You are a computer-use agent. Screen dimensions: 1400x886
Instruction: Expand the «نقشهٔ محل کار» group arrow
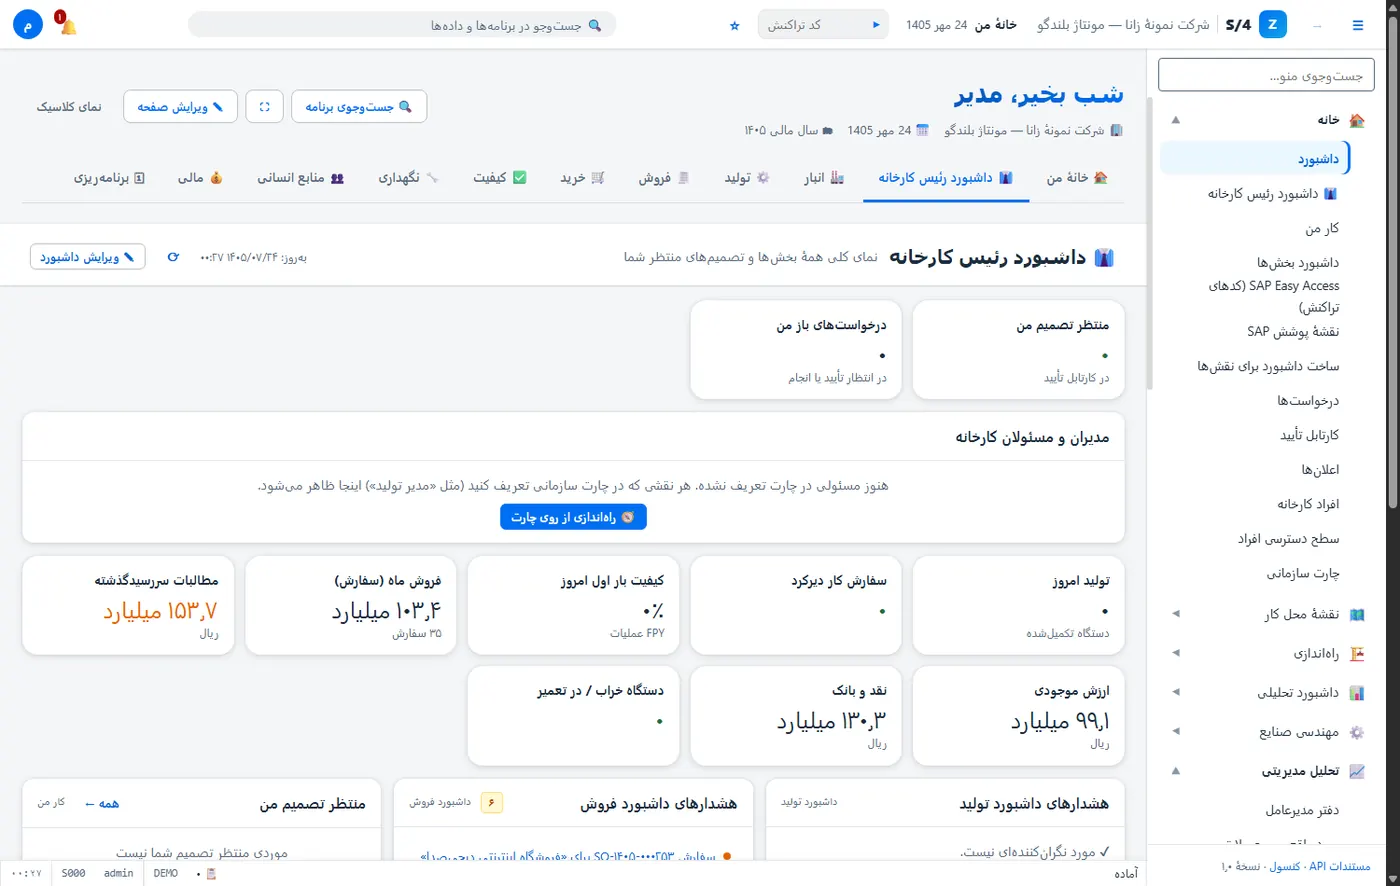(x=1175, y=615)
